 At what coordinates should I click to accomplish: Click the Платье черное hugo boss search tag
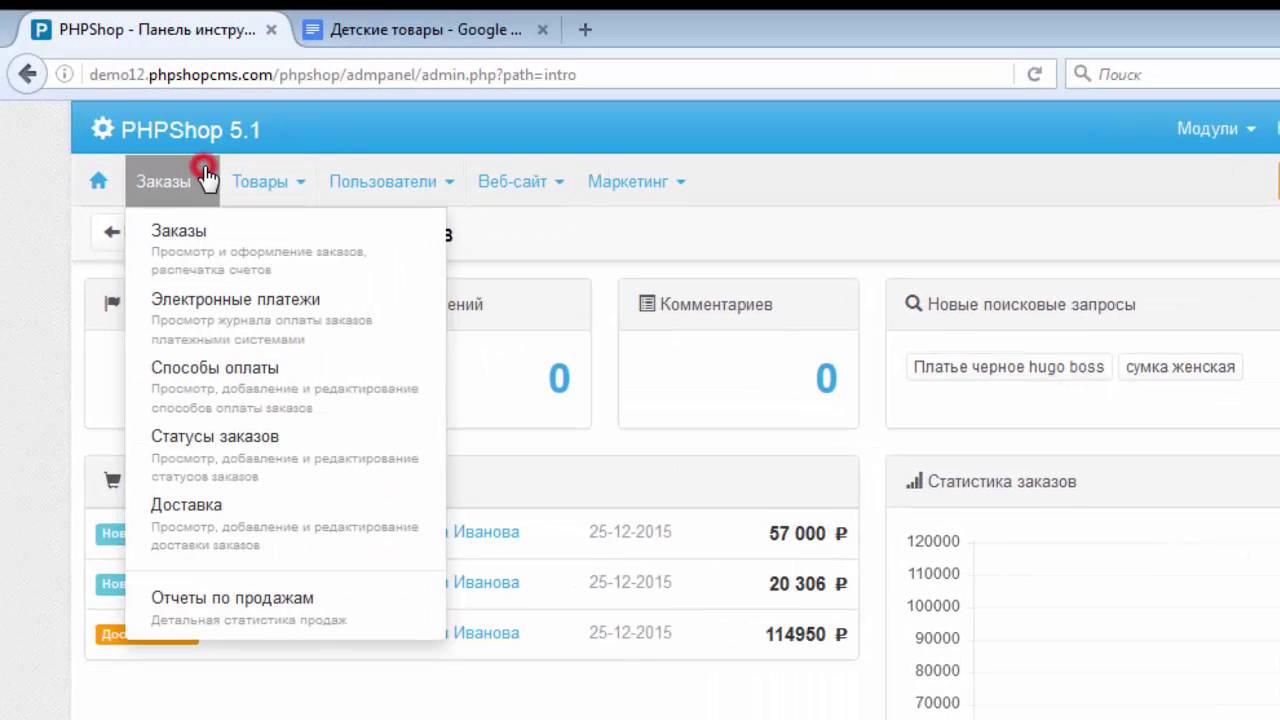point(1008,367)
